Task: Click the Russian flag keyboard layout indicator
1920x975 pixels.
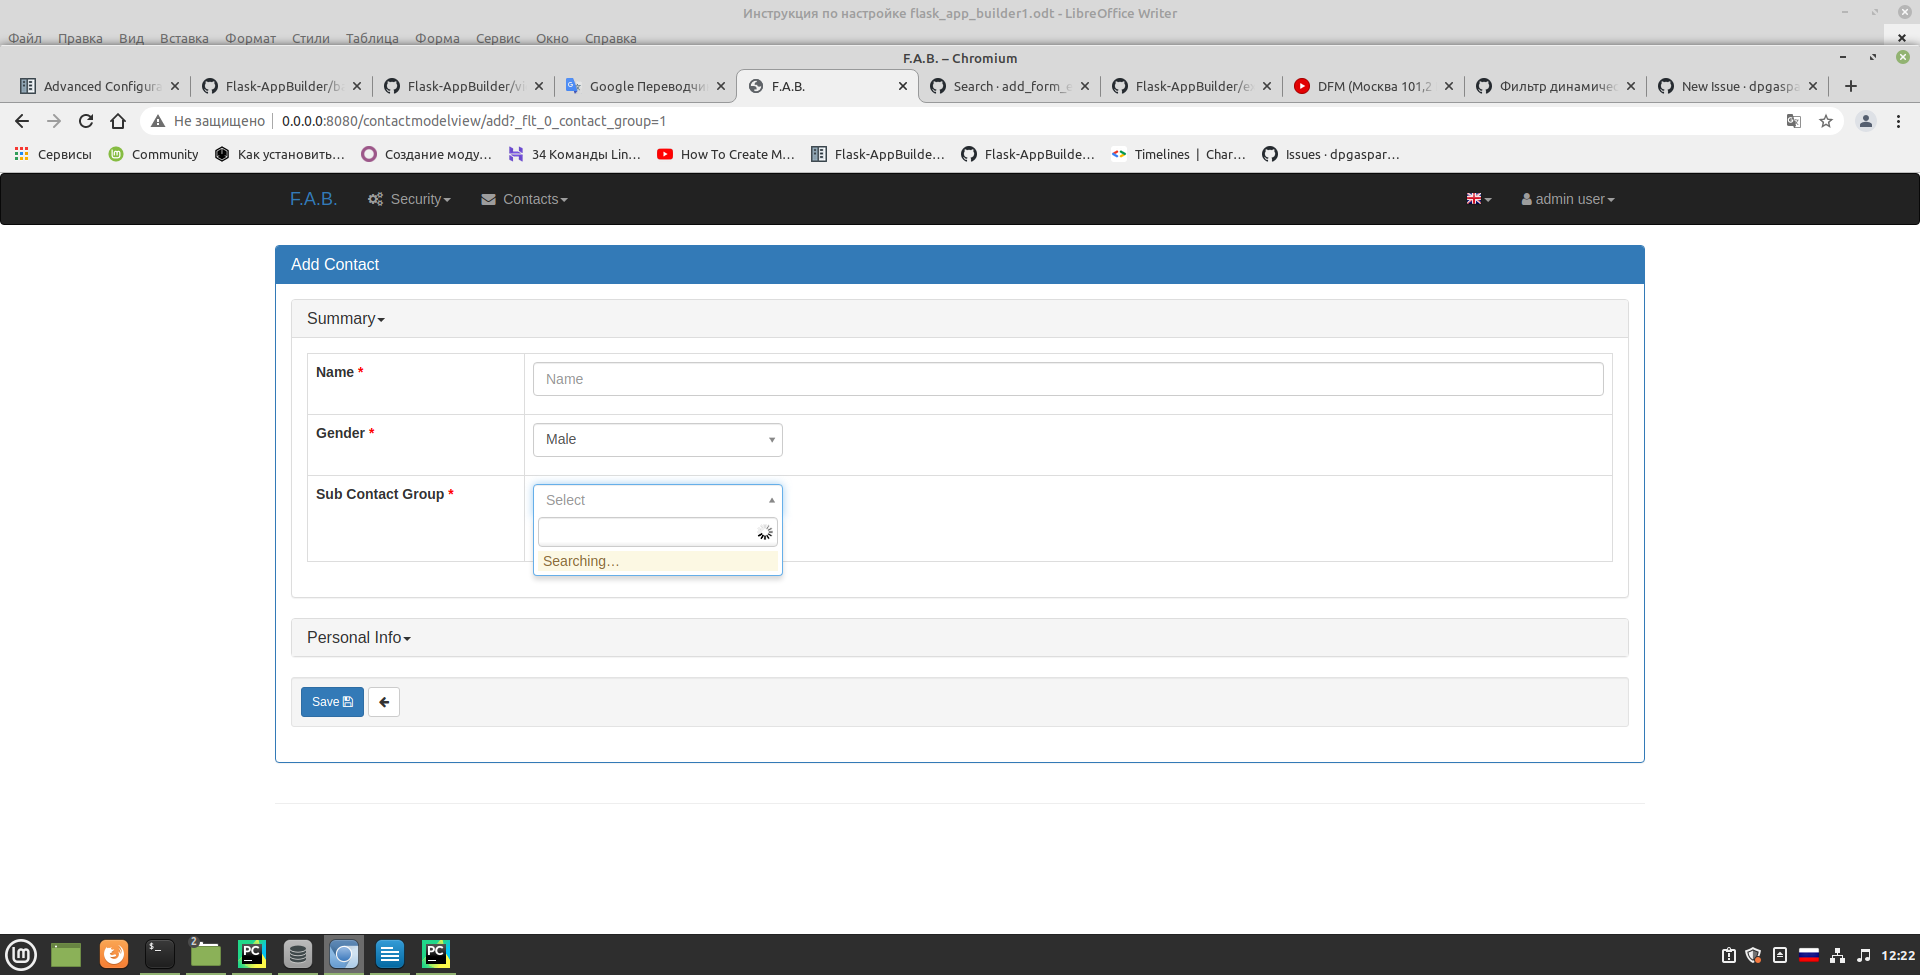Action: click(x=1809, y=955)
